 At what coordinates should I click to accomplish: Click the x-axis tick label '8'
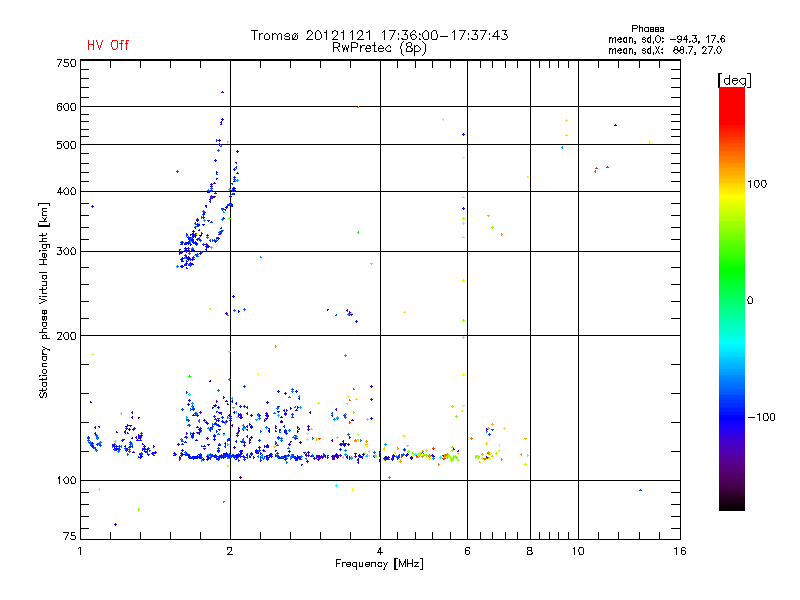click(x=530, y=551)
